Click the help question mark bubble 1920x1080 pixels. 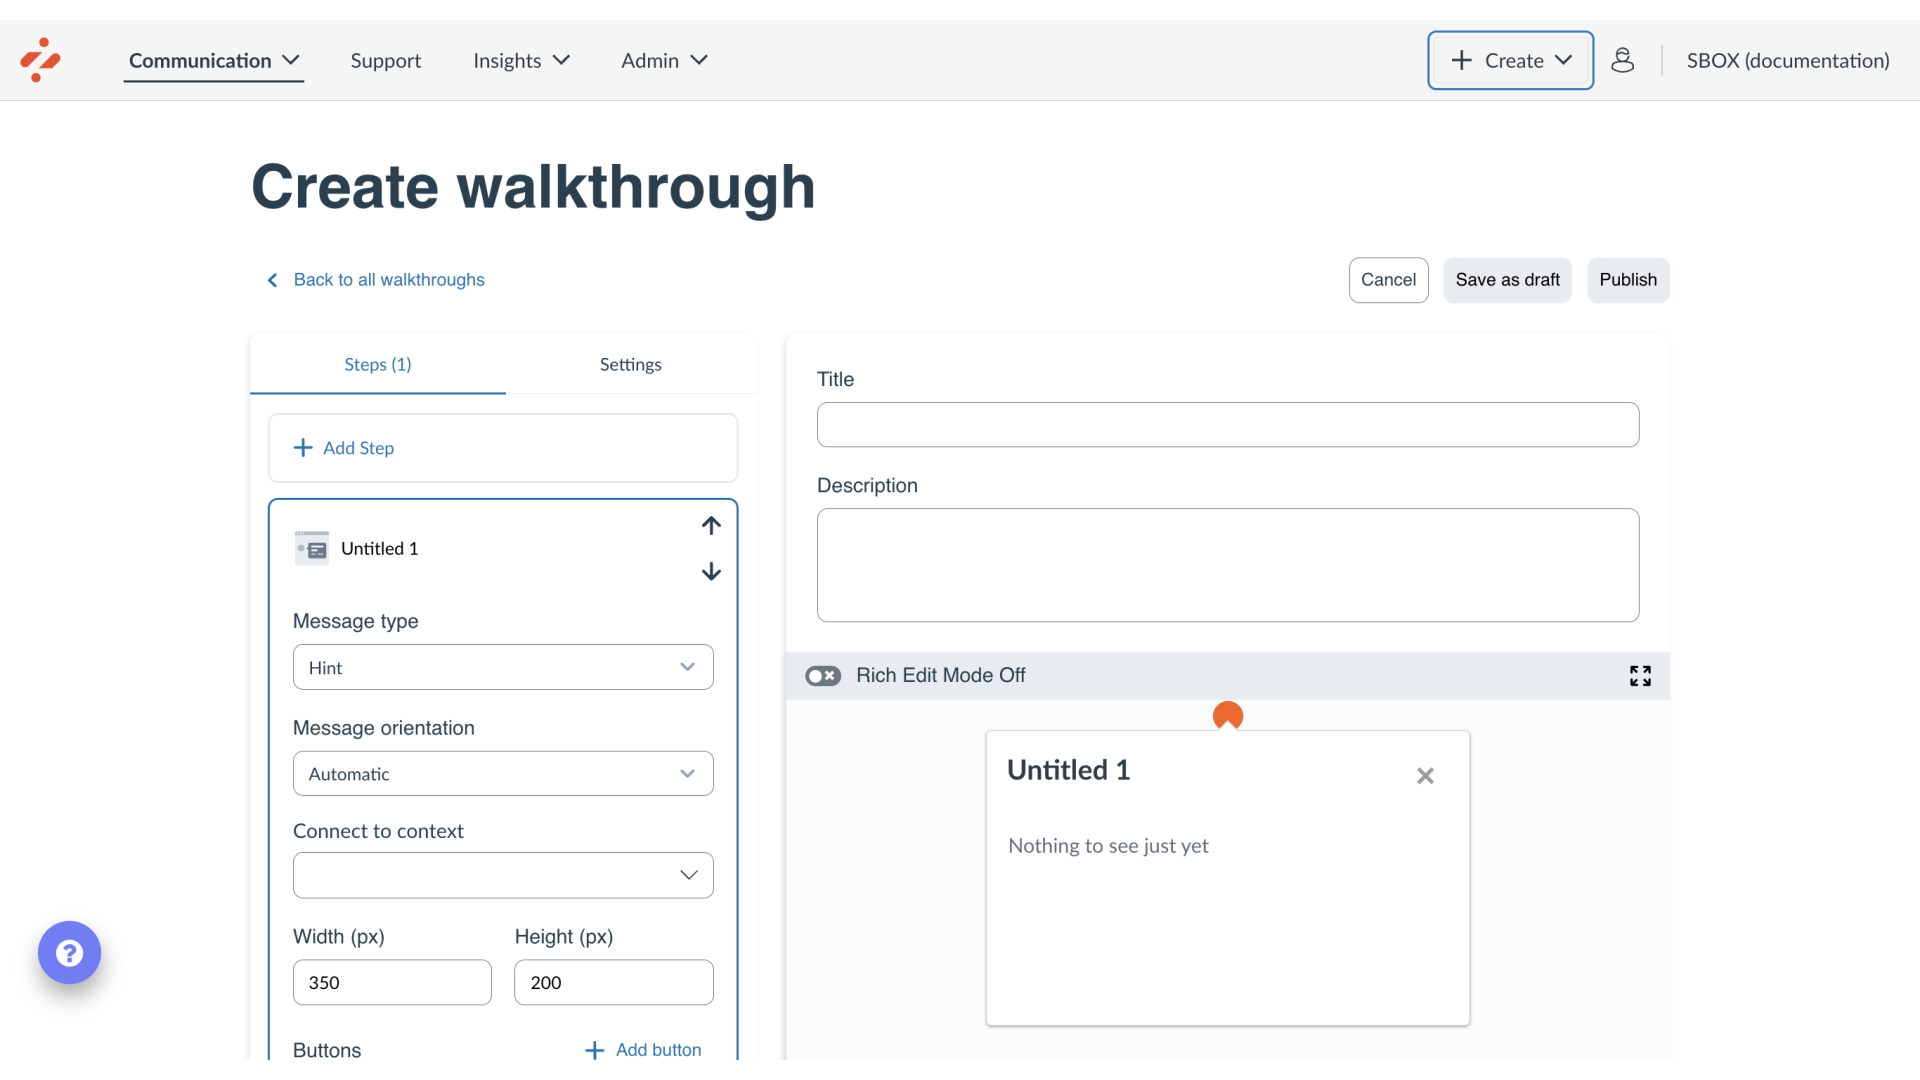point(69,952)
